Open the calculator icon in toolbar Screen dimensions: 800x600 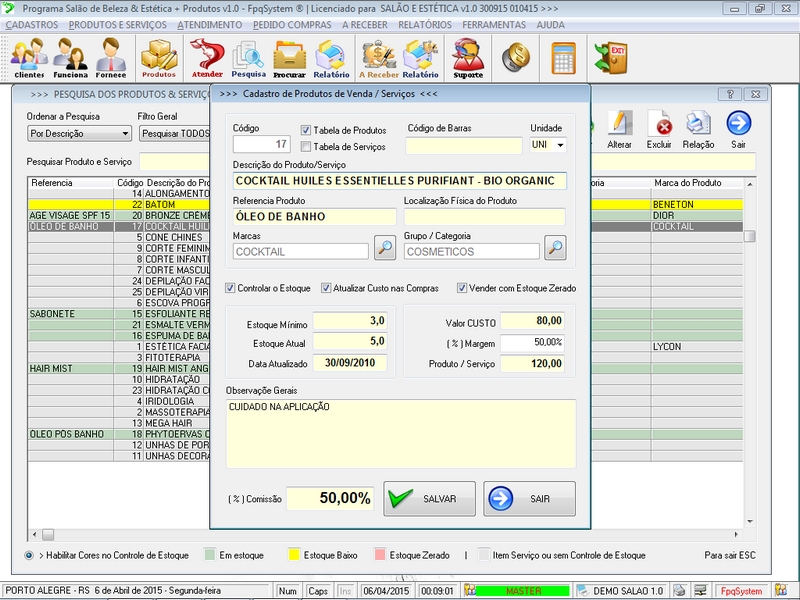[563, 57]
